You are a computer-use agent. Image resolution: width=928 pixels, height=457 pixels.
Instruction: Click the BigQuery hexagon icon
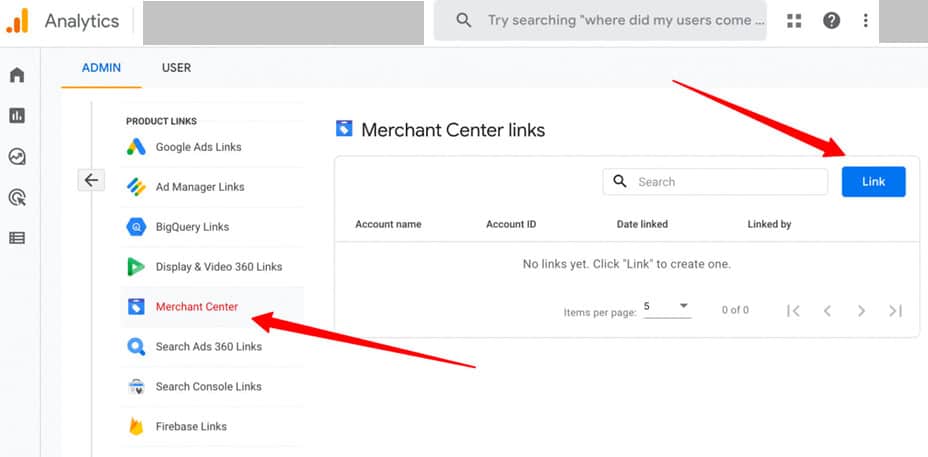[x=136, y=227]
